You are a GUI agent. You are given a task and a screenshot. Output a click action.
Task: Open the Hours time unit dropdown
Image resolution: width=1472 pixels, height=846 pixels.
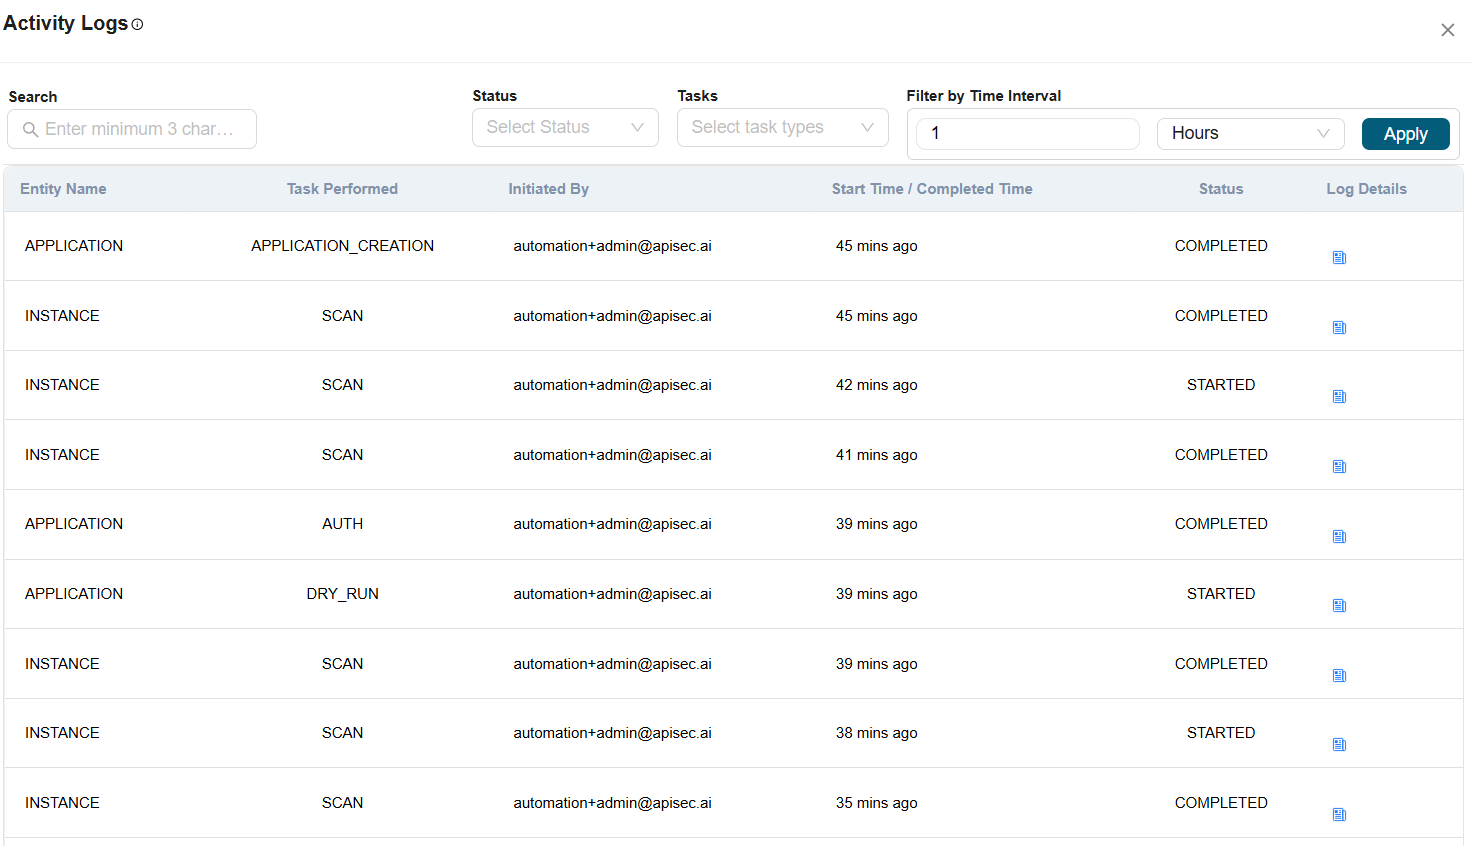pos(1250,133)
